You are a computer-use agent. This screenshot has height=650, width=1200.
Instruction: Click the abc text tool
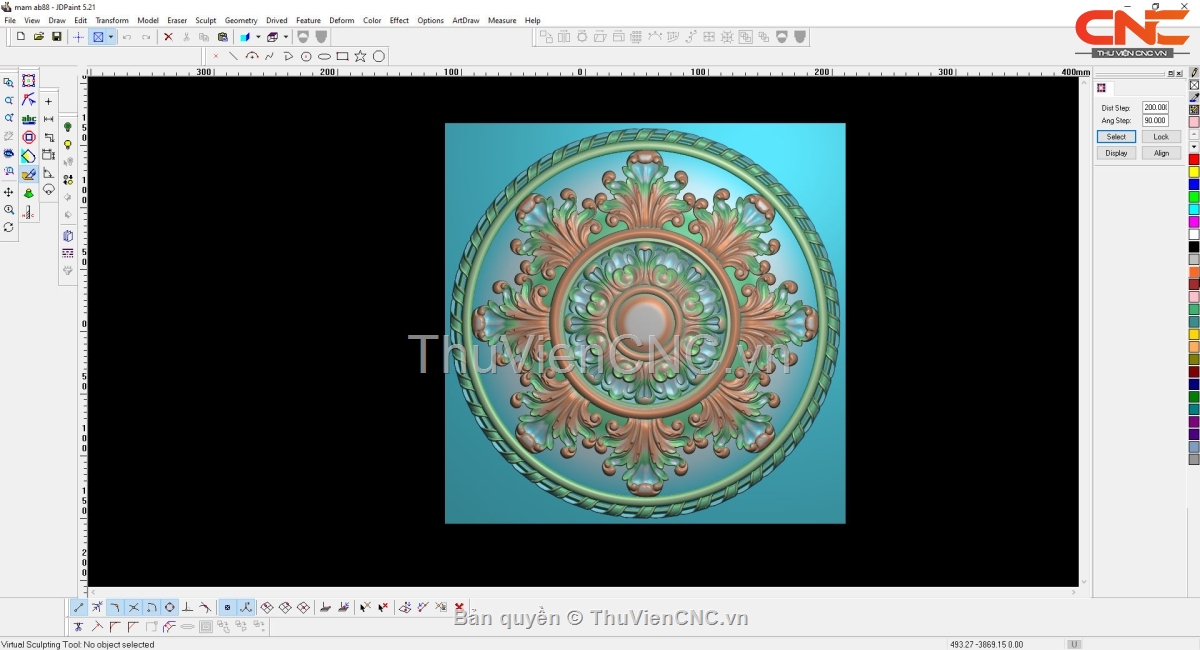(28, 119)
